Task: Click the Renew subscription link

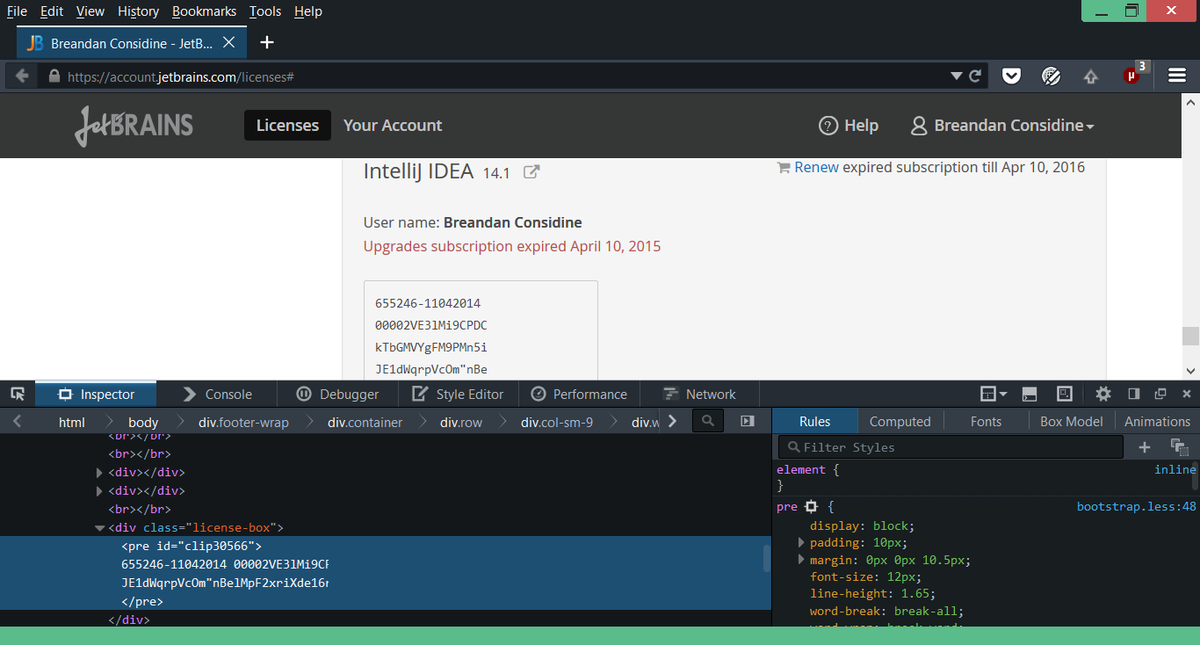Action: (816, 167)
